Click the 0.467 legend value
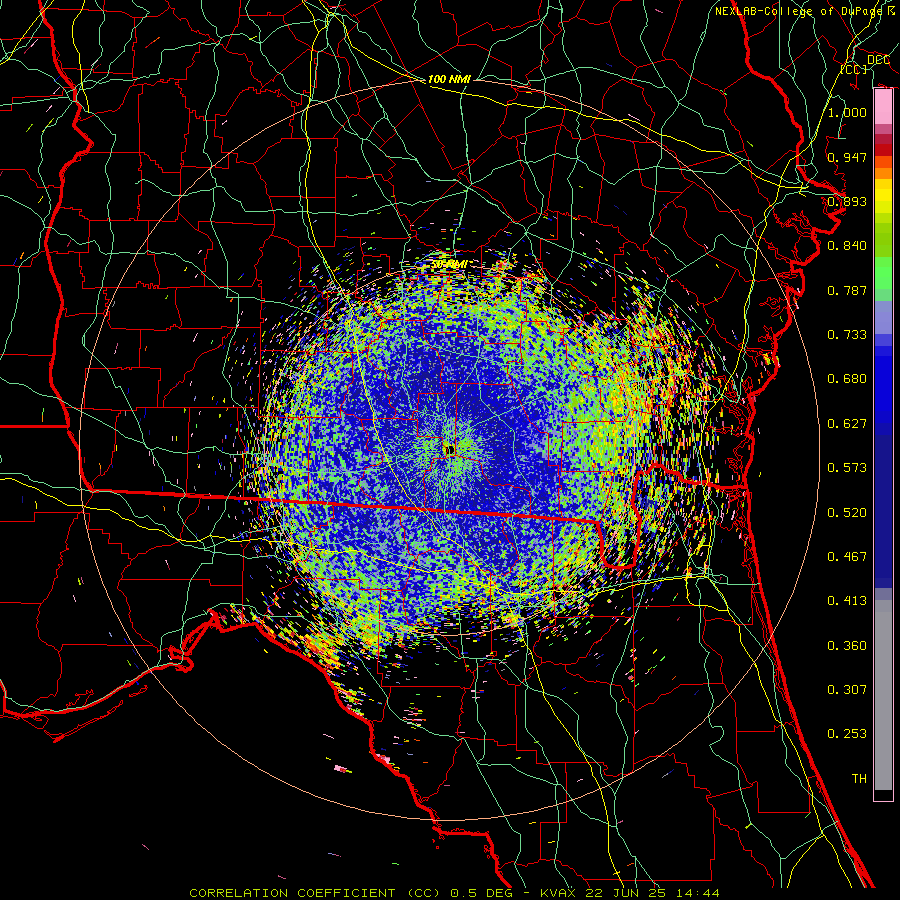The height and width of the screenshot is (900, 900). (847, 557)
